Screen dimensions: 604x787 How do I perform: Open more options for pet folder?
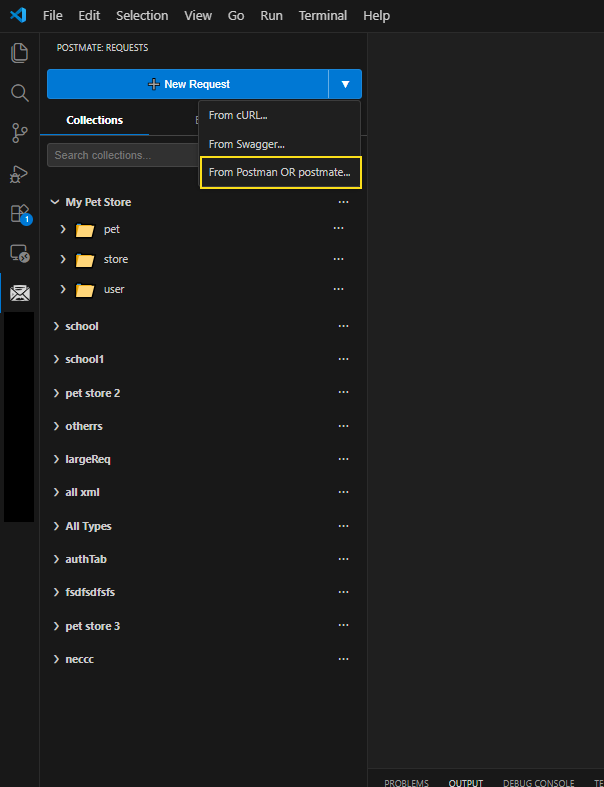(x=338, y=228)
